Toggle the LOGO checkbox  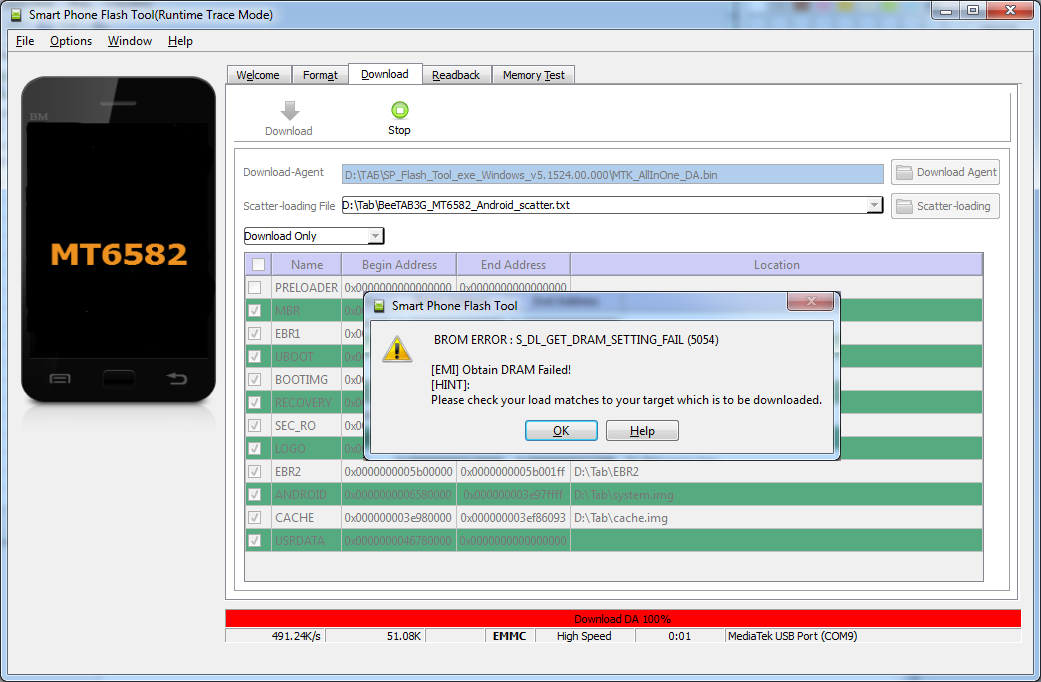[x=254, y=448]
